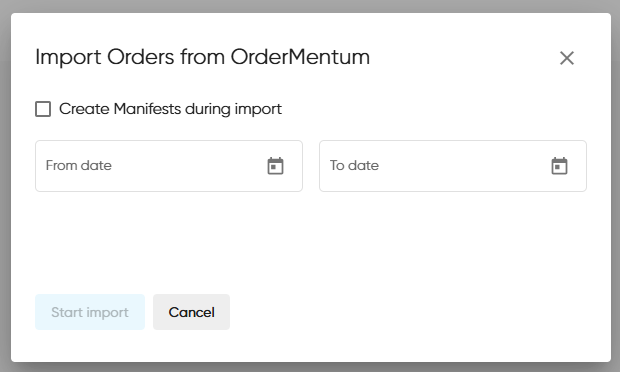Viewport: 620px width, 372px height.
Task: Close the Import Orders dialog with X
Action: pyautogui.click(x=567, y=58)
